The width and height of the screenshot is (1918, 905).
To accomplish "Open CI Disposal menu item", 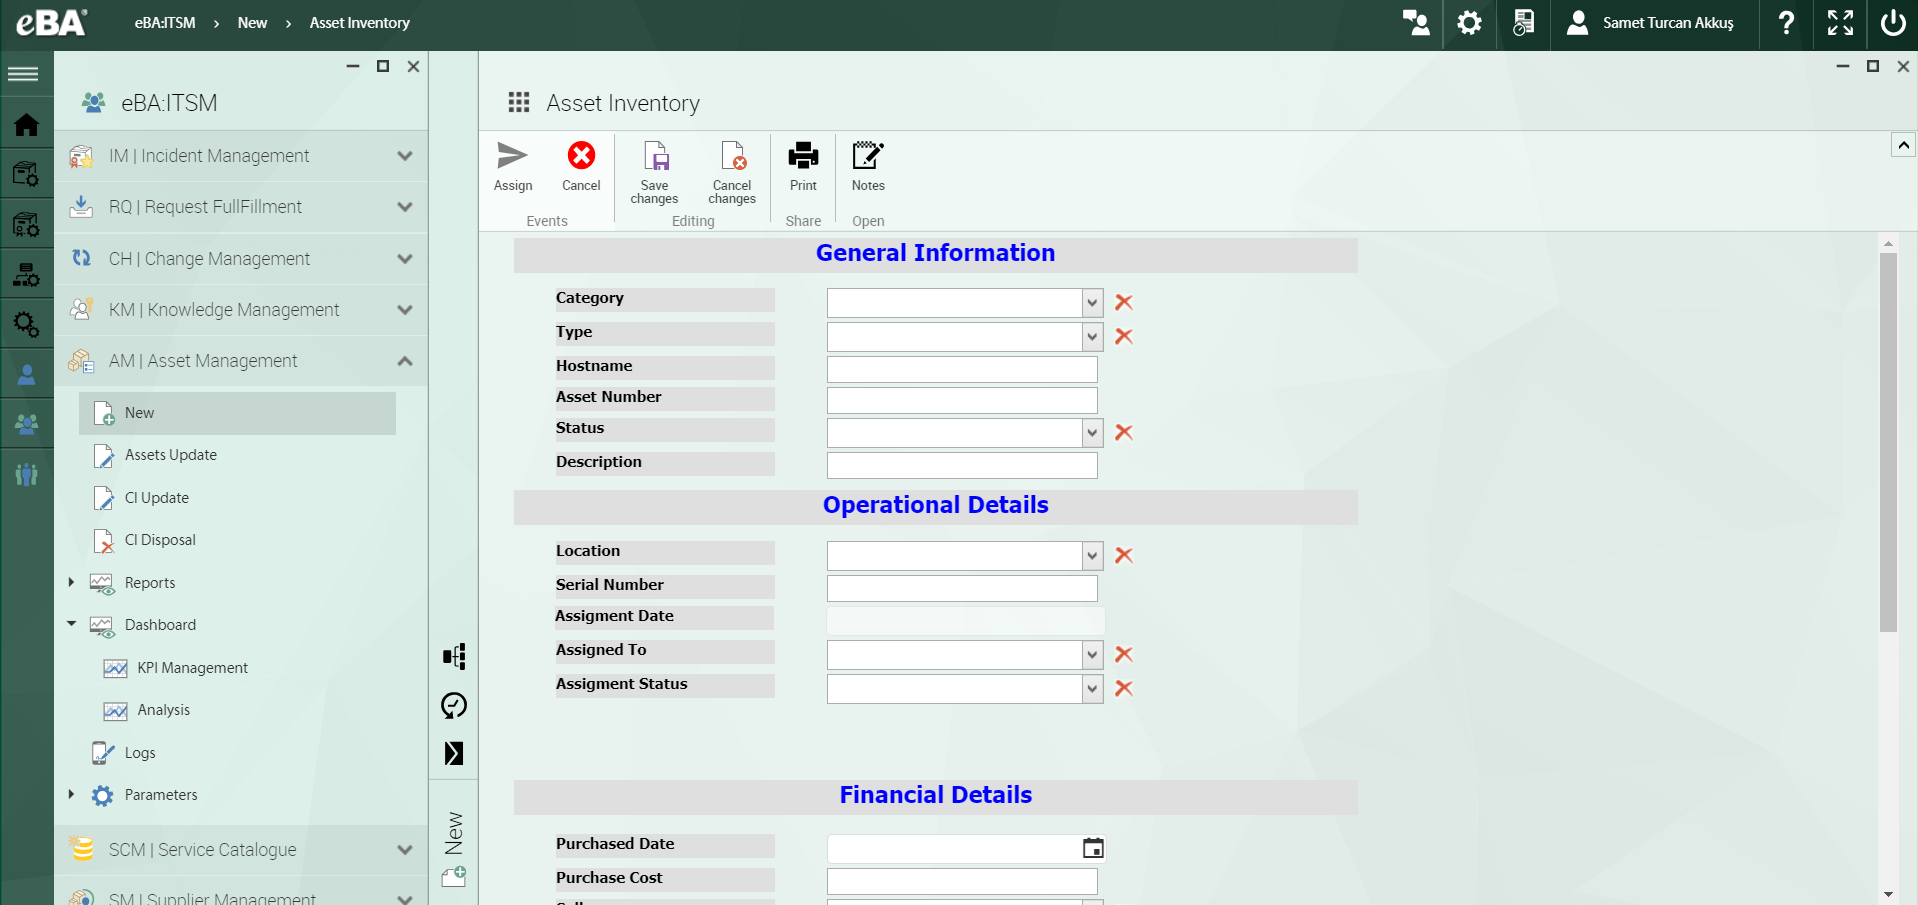I will (x=160, y=540).
